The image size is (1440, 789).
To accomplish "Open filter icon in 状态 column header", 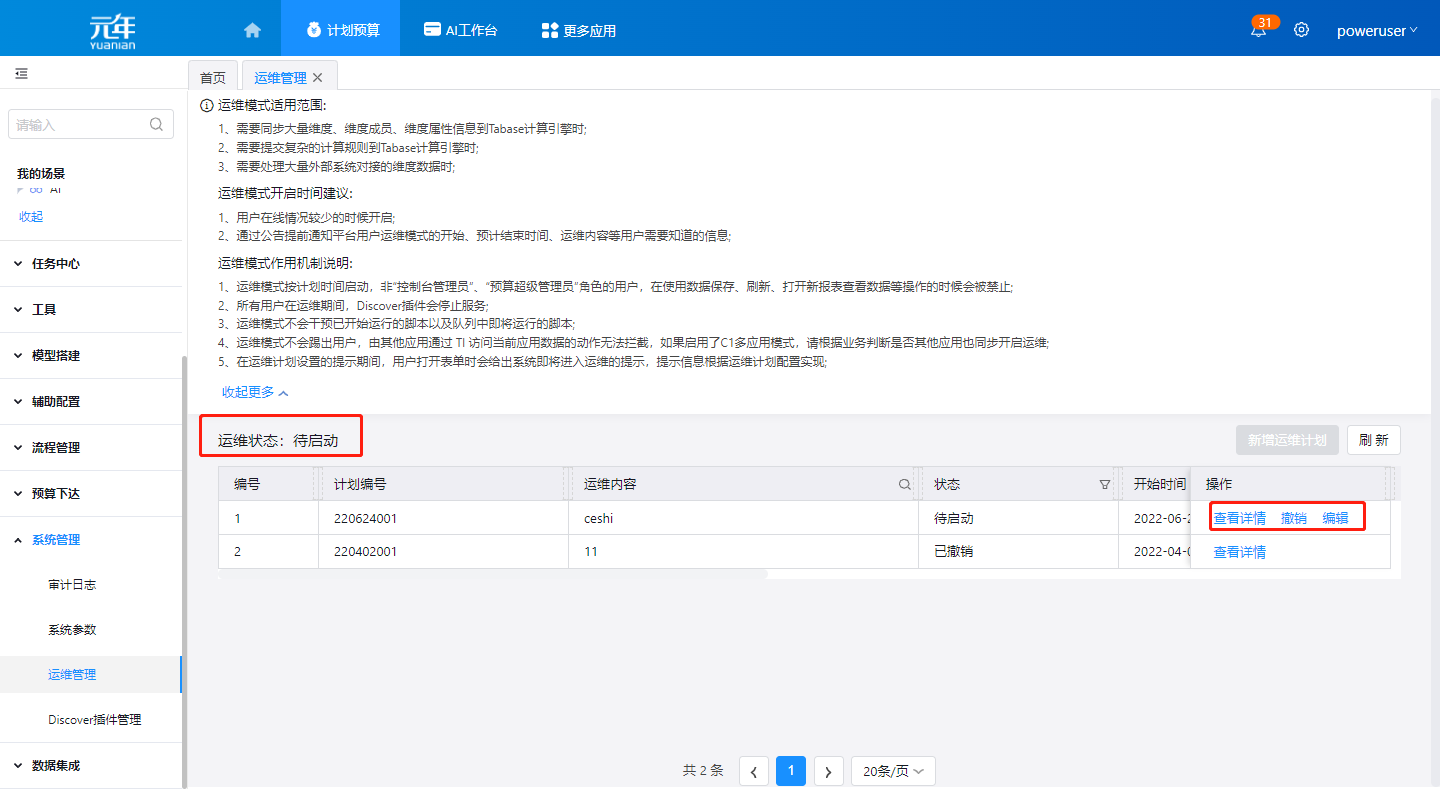I will click(x=1104, y=484).
